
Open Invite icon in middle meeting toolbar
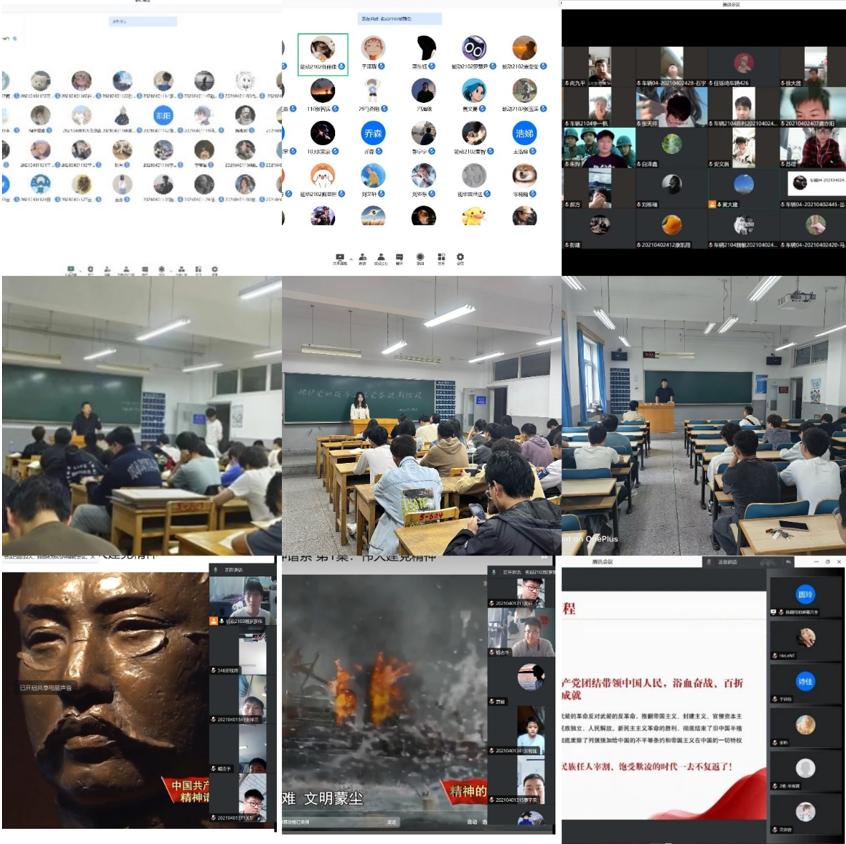[362, 258]
